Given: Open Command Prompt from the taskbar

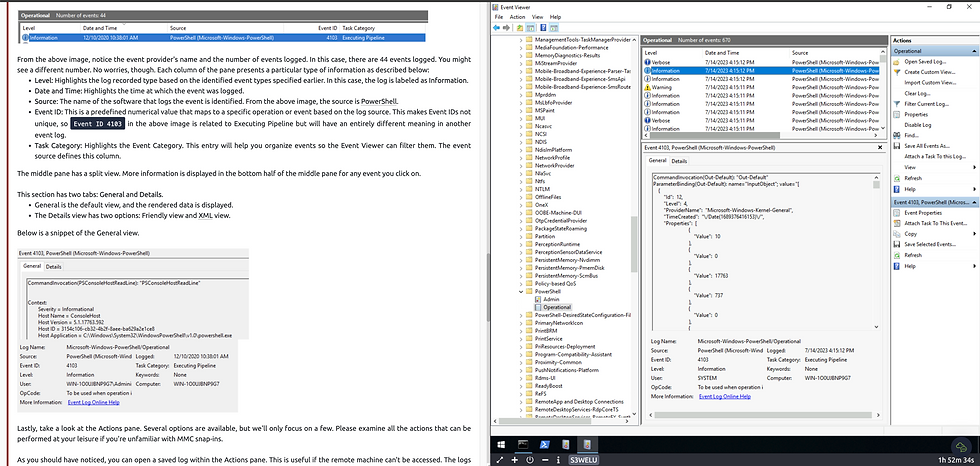Looking at the screenshot, I should [x=522, y=445].
